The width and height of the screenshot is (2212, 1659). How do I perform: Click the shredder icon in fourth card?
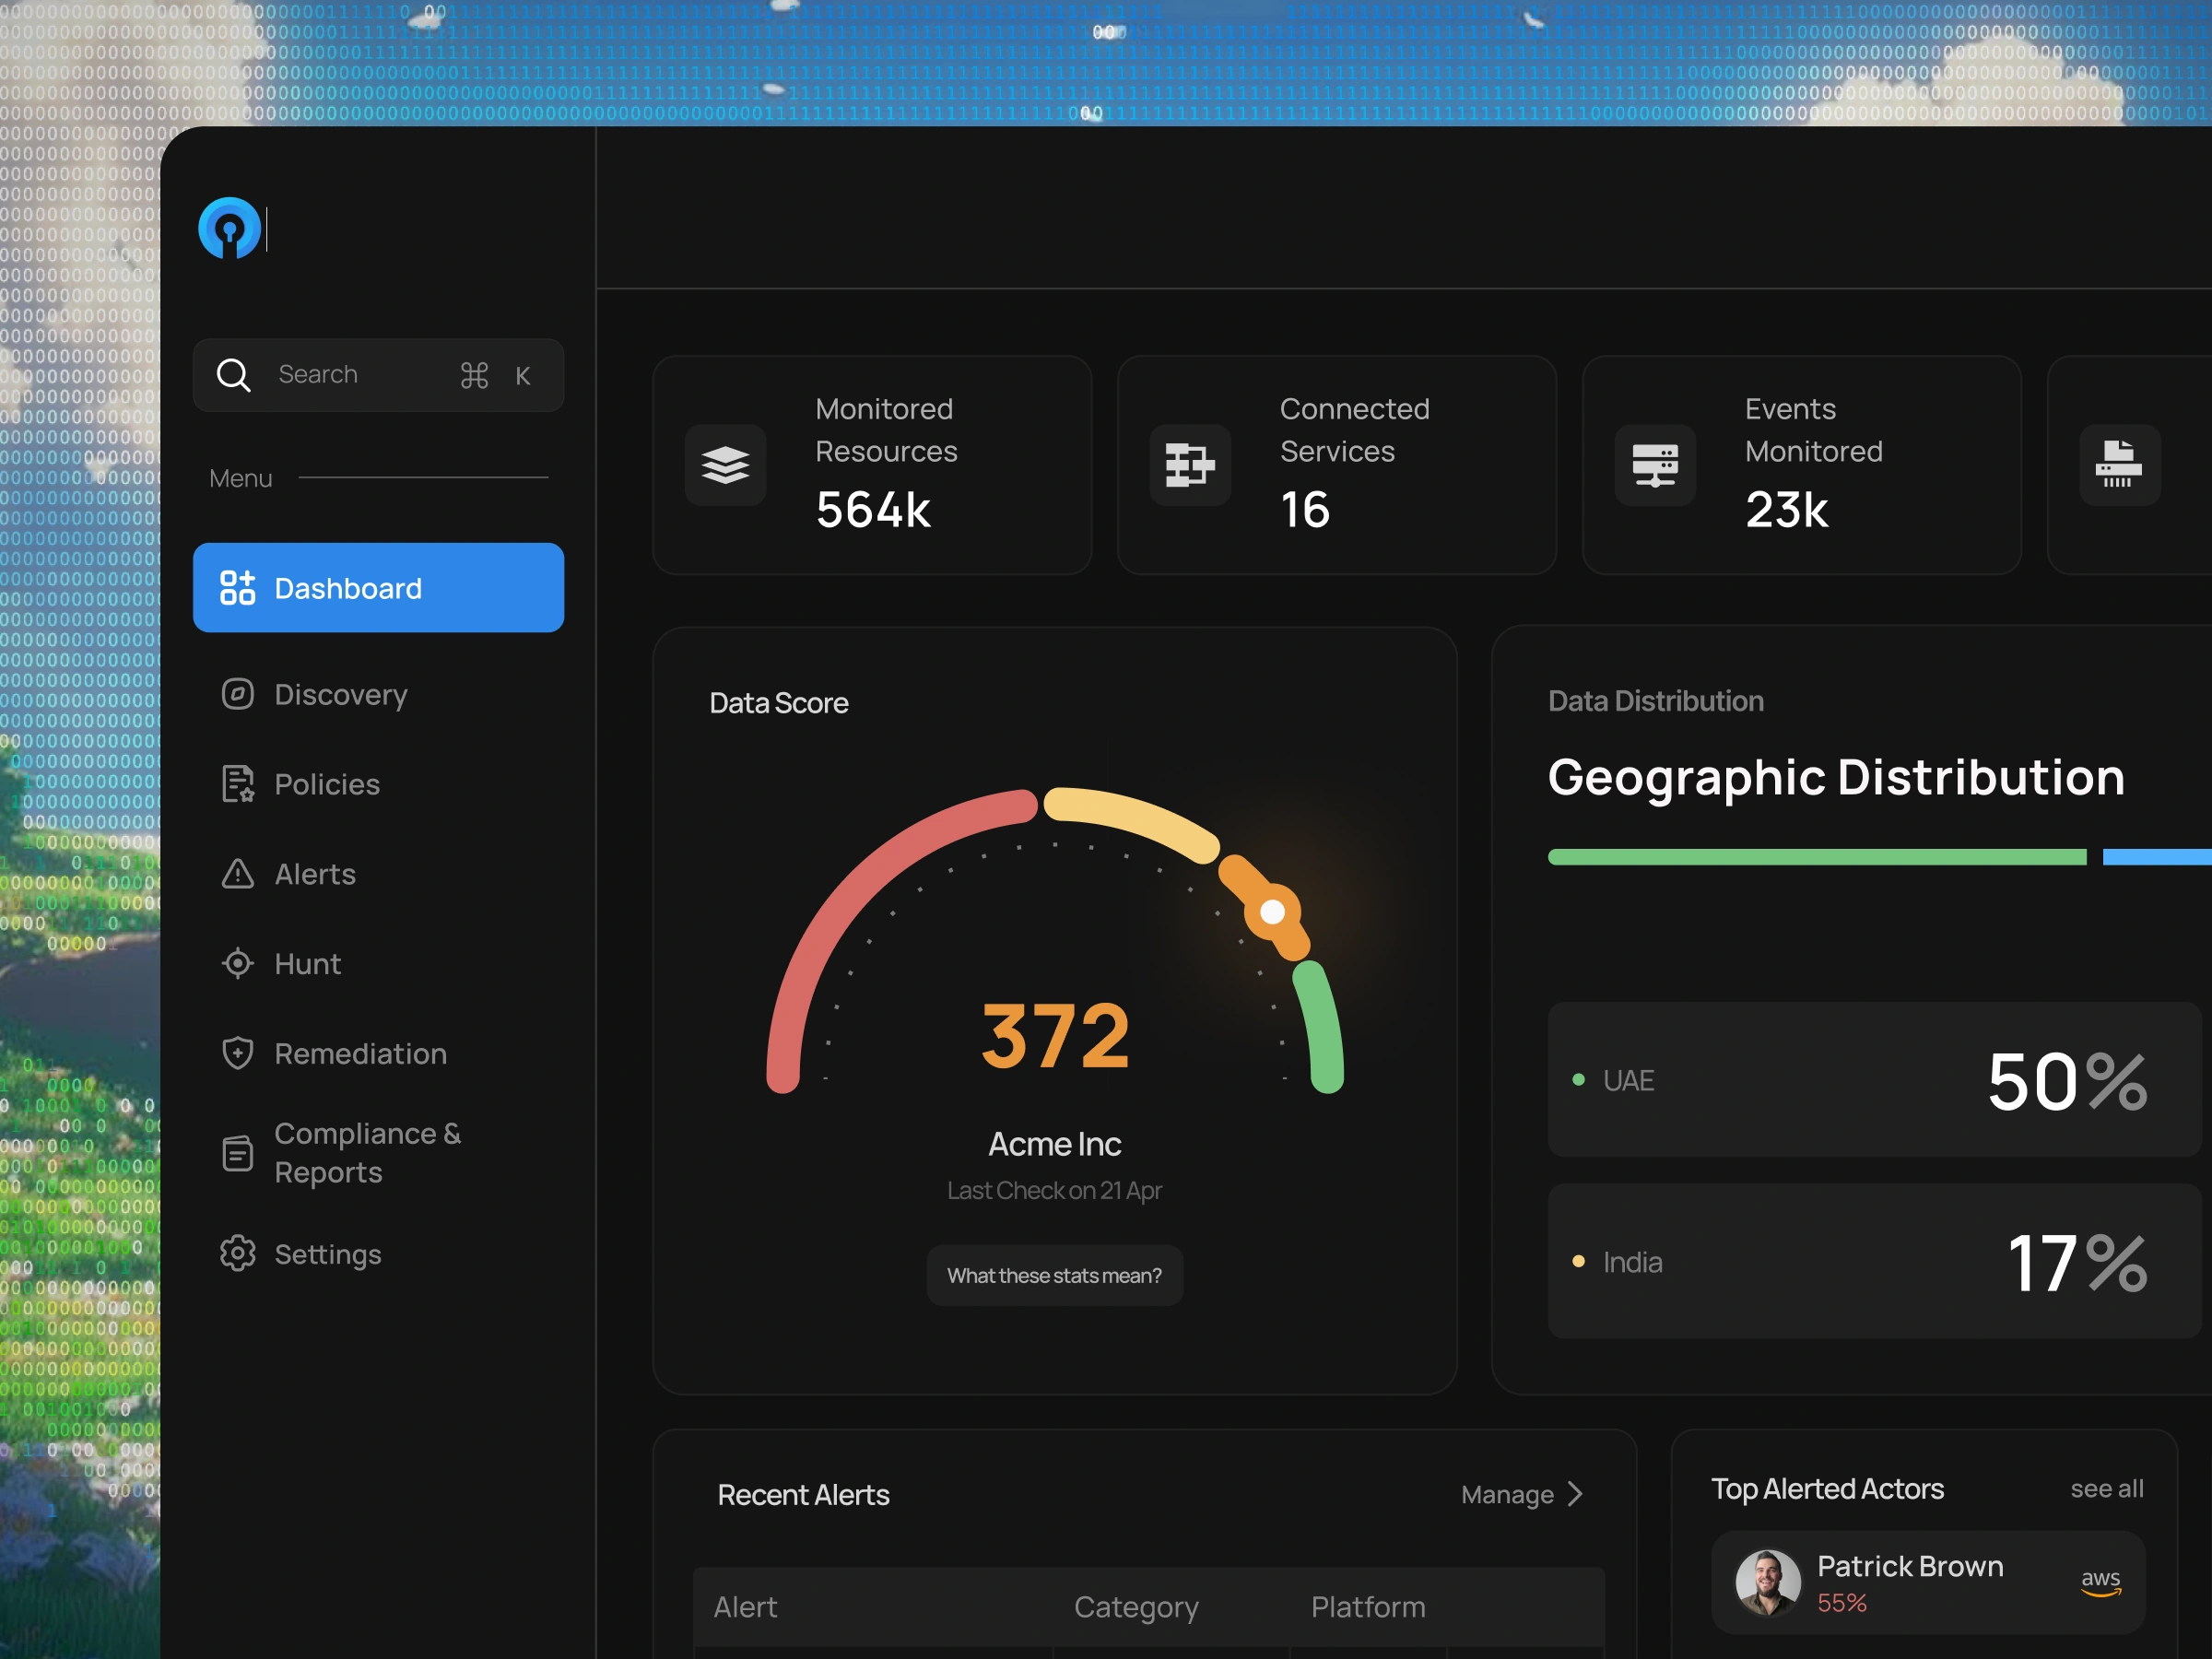tap(2120, 465)
